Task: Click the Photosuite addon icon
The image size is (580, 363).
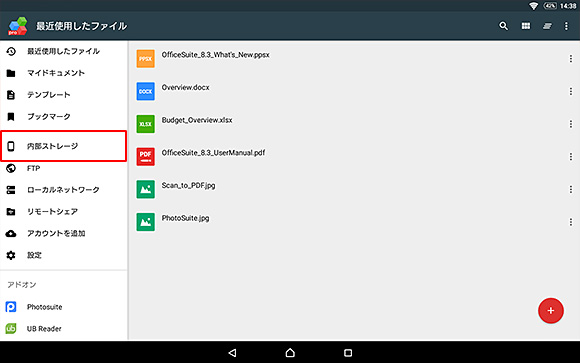Action: 11,307
